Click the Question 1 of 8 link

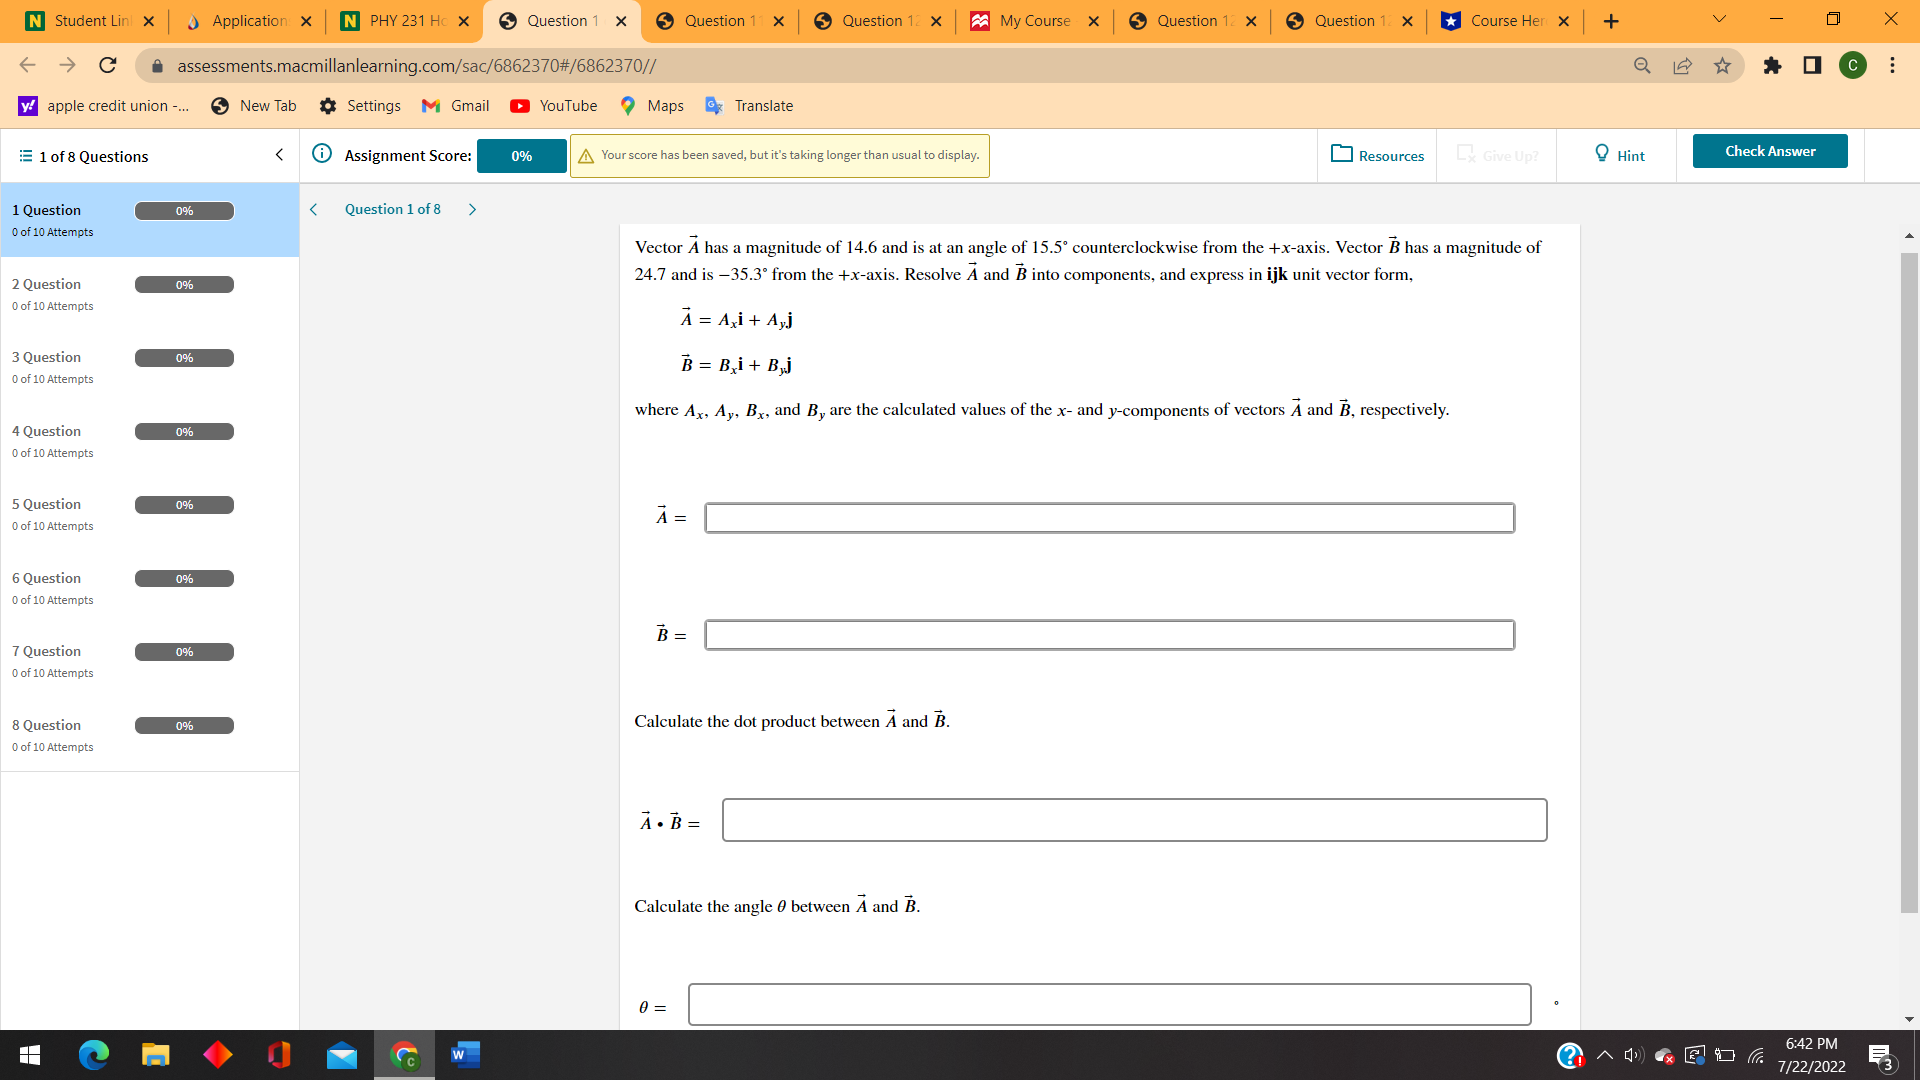pyautogui.click(x=392, y=209)
